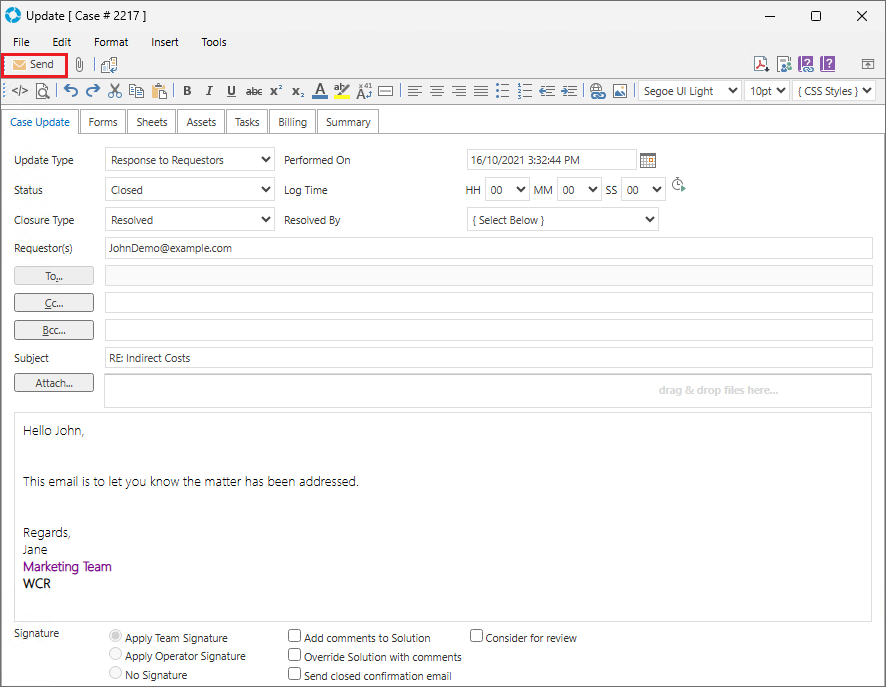Click the purple help book icon with link
The width and height of the screenshot is (886, 687).
click(806, 64)
